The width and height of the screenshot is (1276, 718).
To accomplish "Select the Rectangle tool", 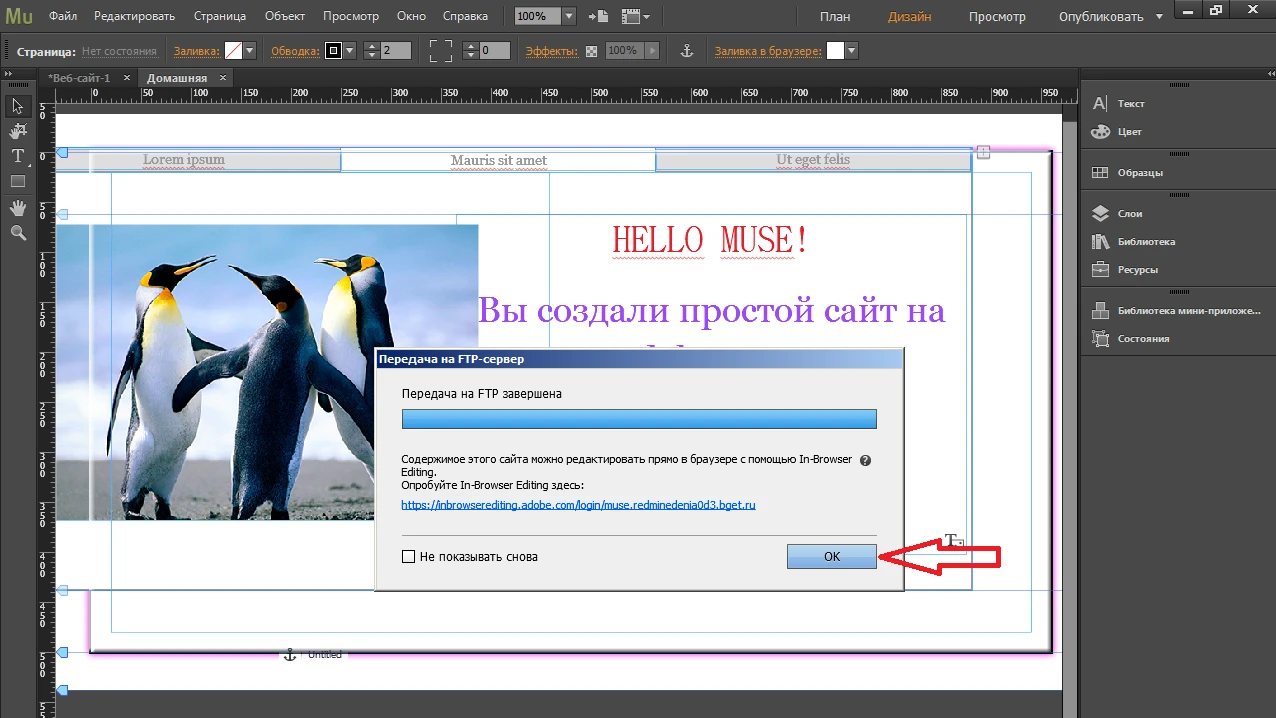I will coord(18,181).
